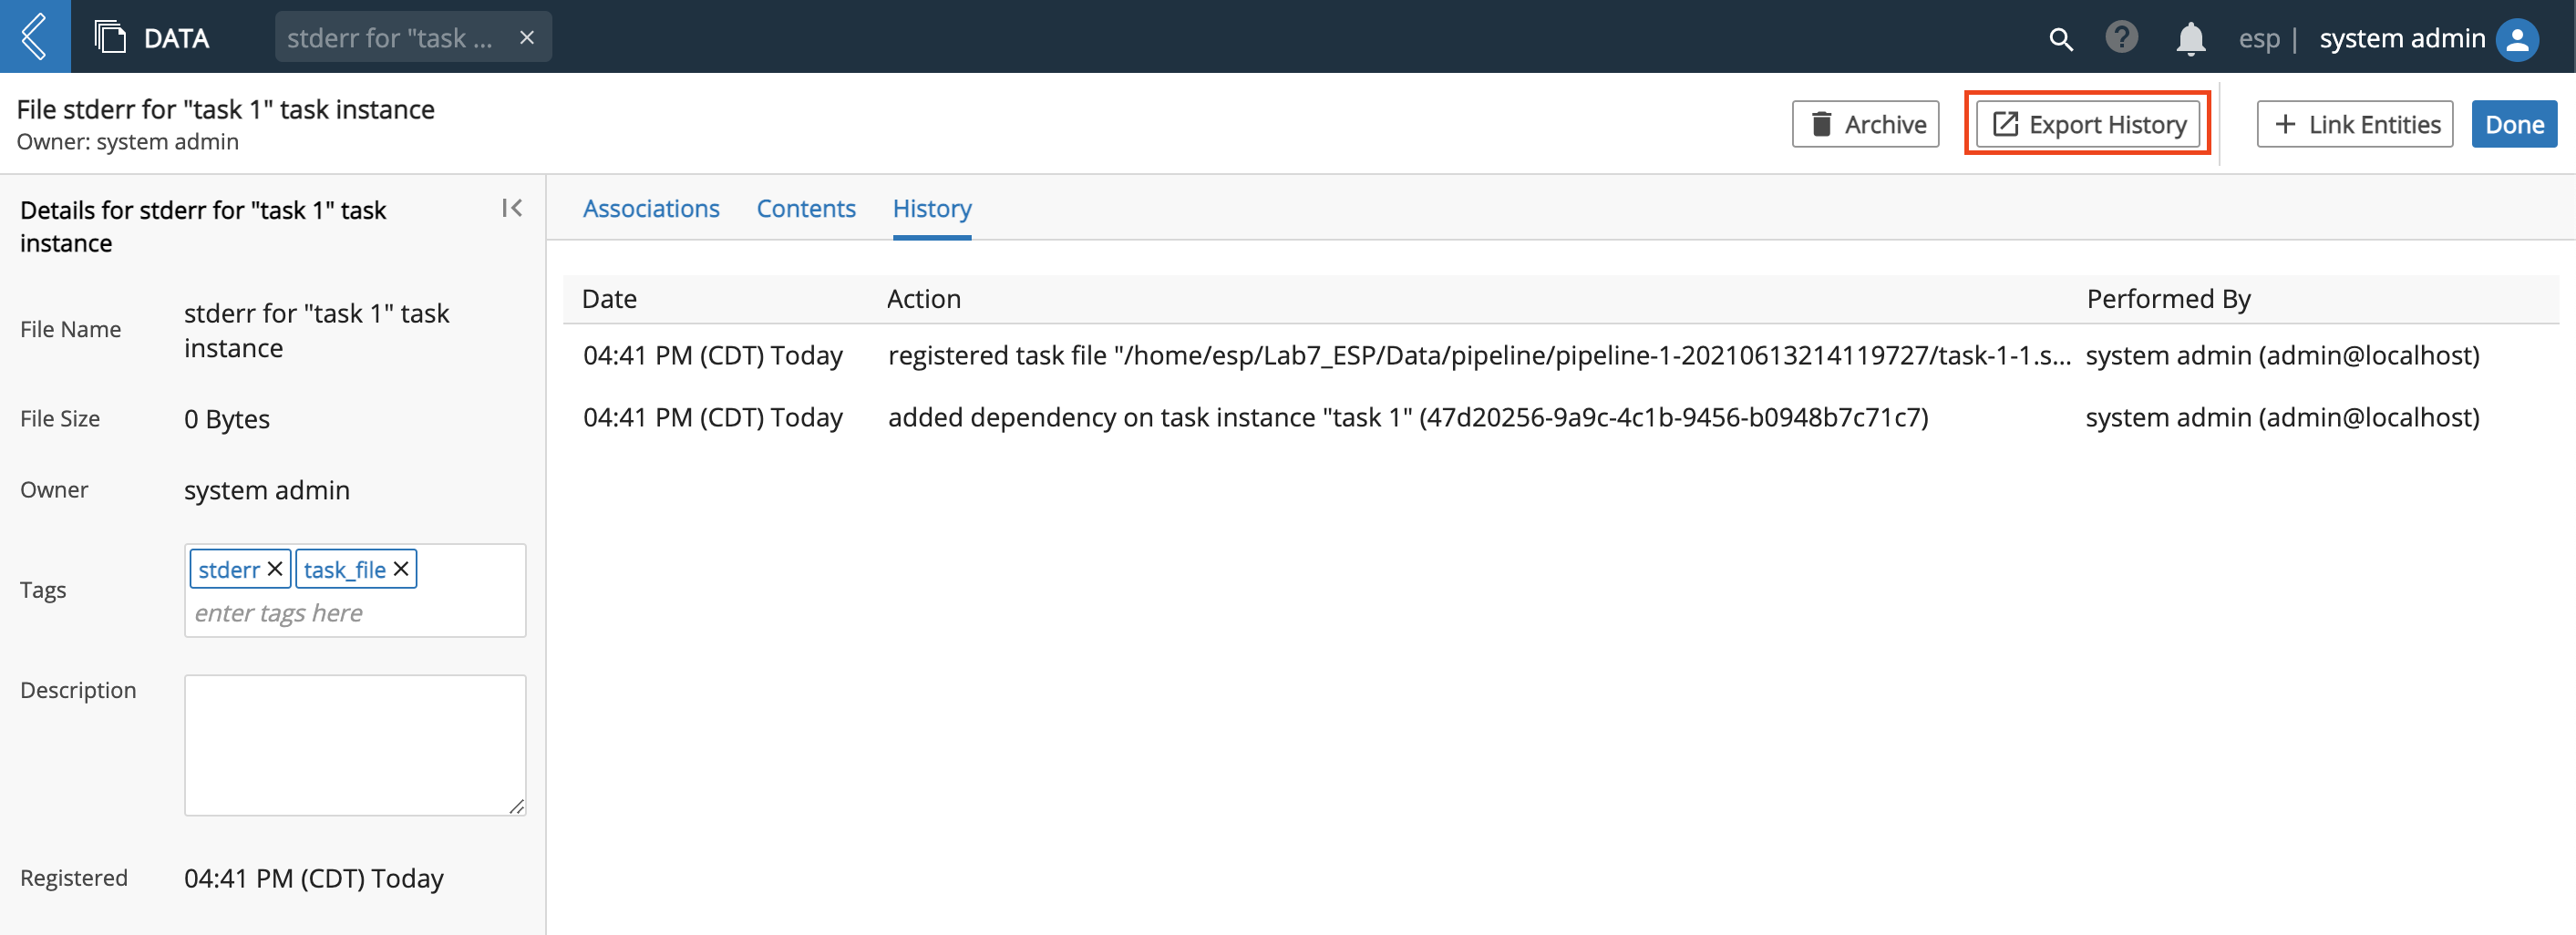Click performer of the added dependency row
The width and height of the screenshot is (2576, 935).
click(x=2282, y=417)
